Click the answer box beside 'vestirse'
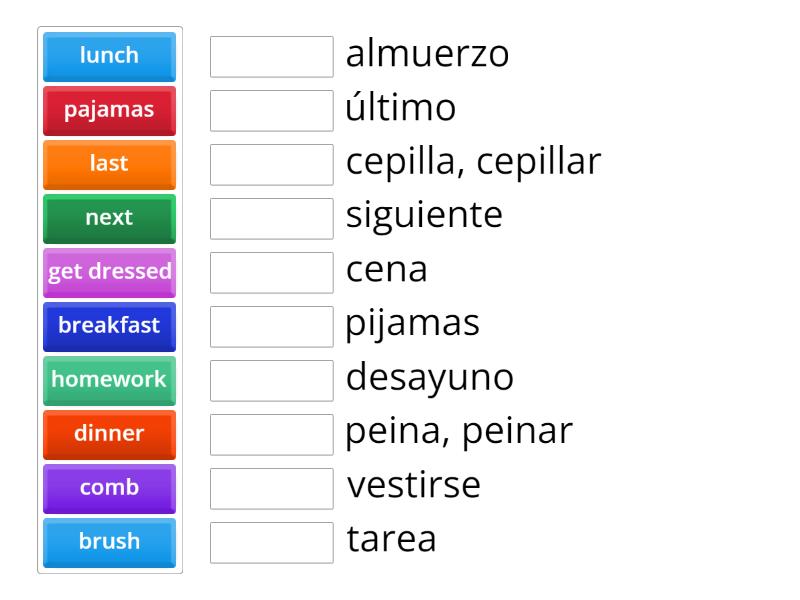Screen dimensions: 800x600 point(271,489)
